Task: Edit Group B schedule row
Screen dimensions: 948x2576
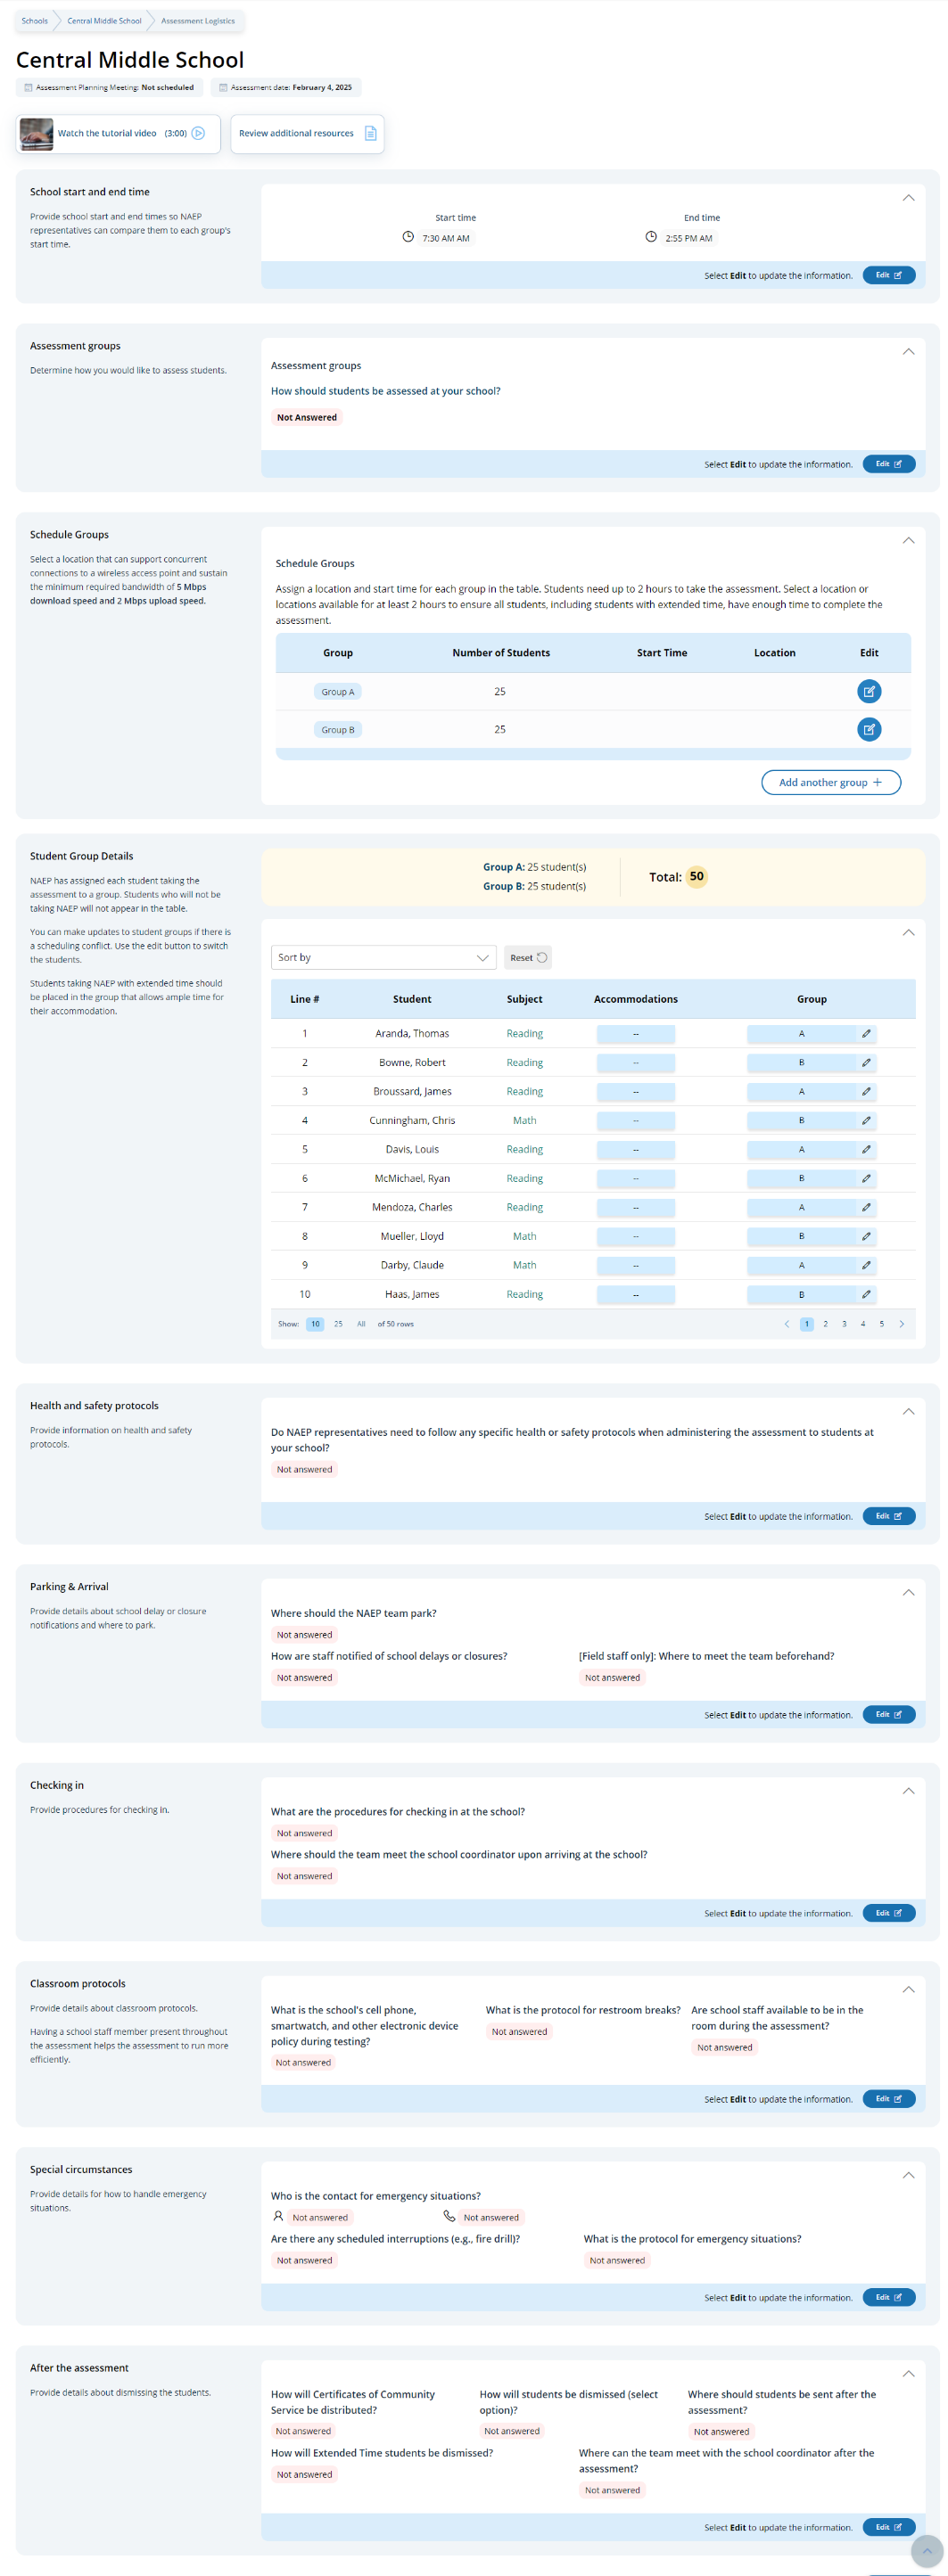Action: pyautogui.click(x=868, y=729)
